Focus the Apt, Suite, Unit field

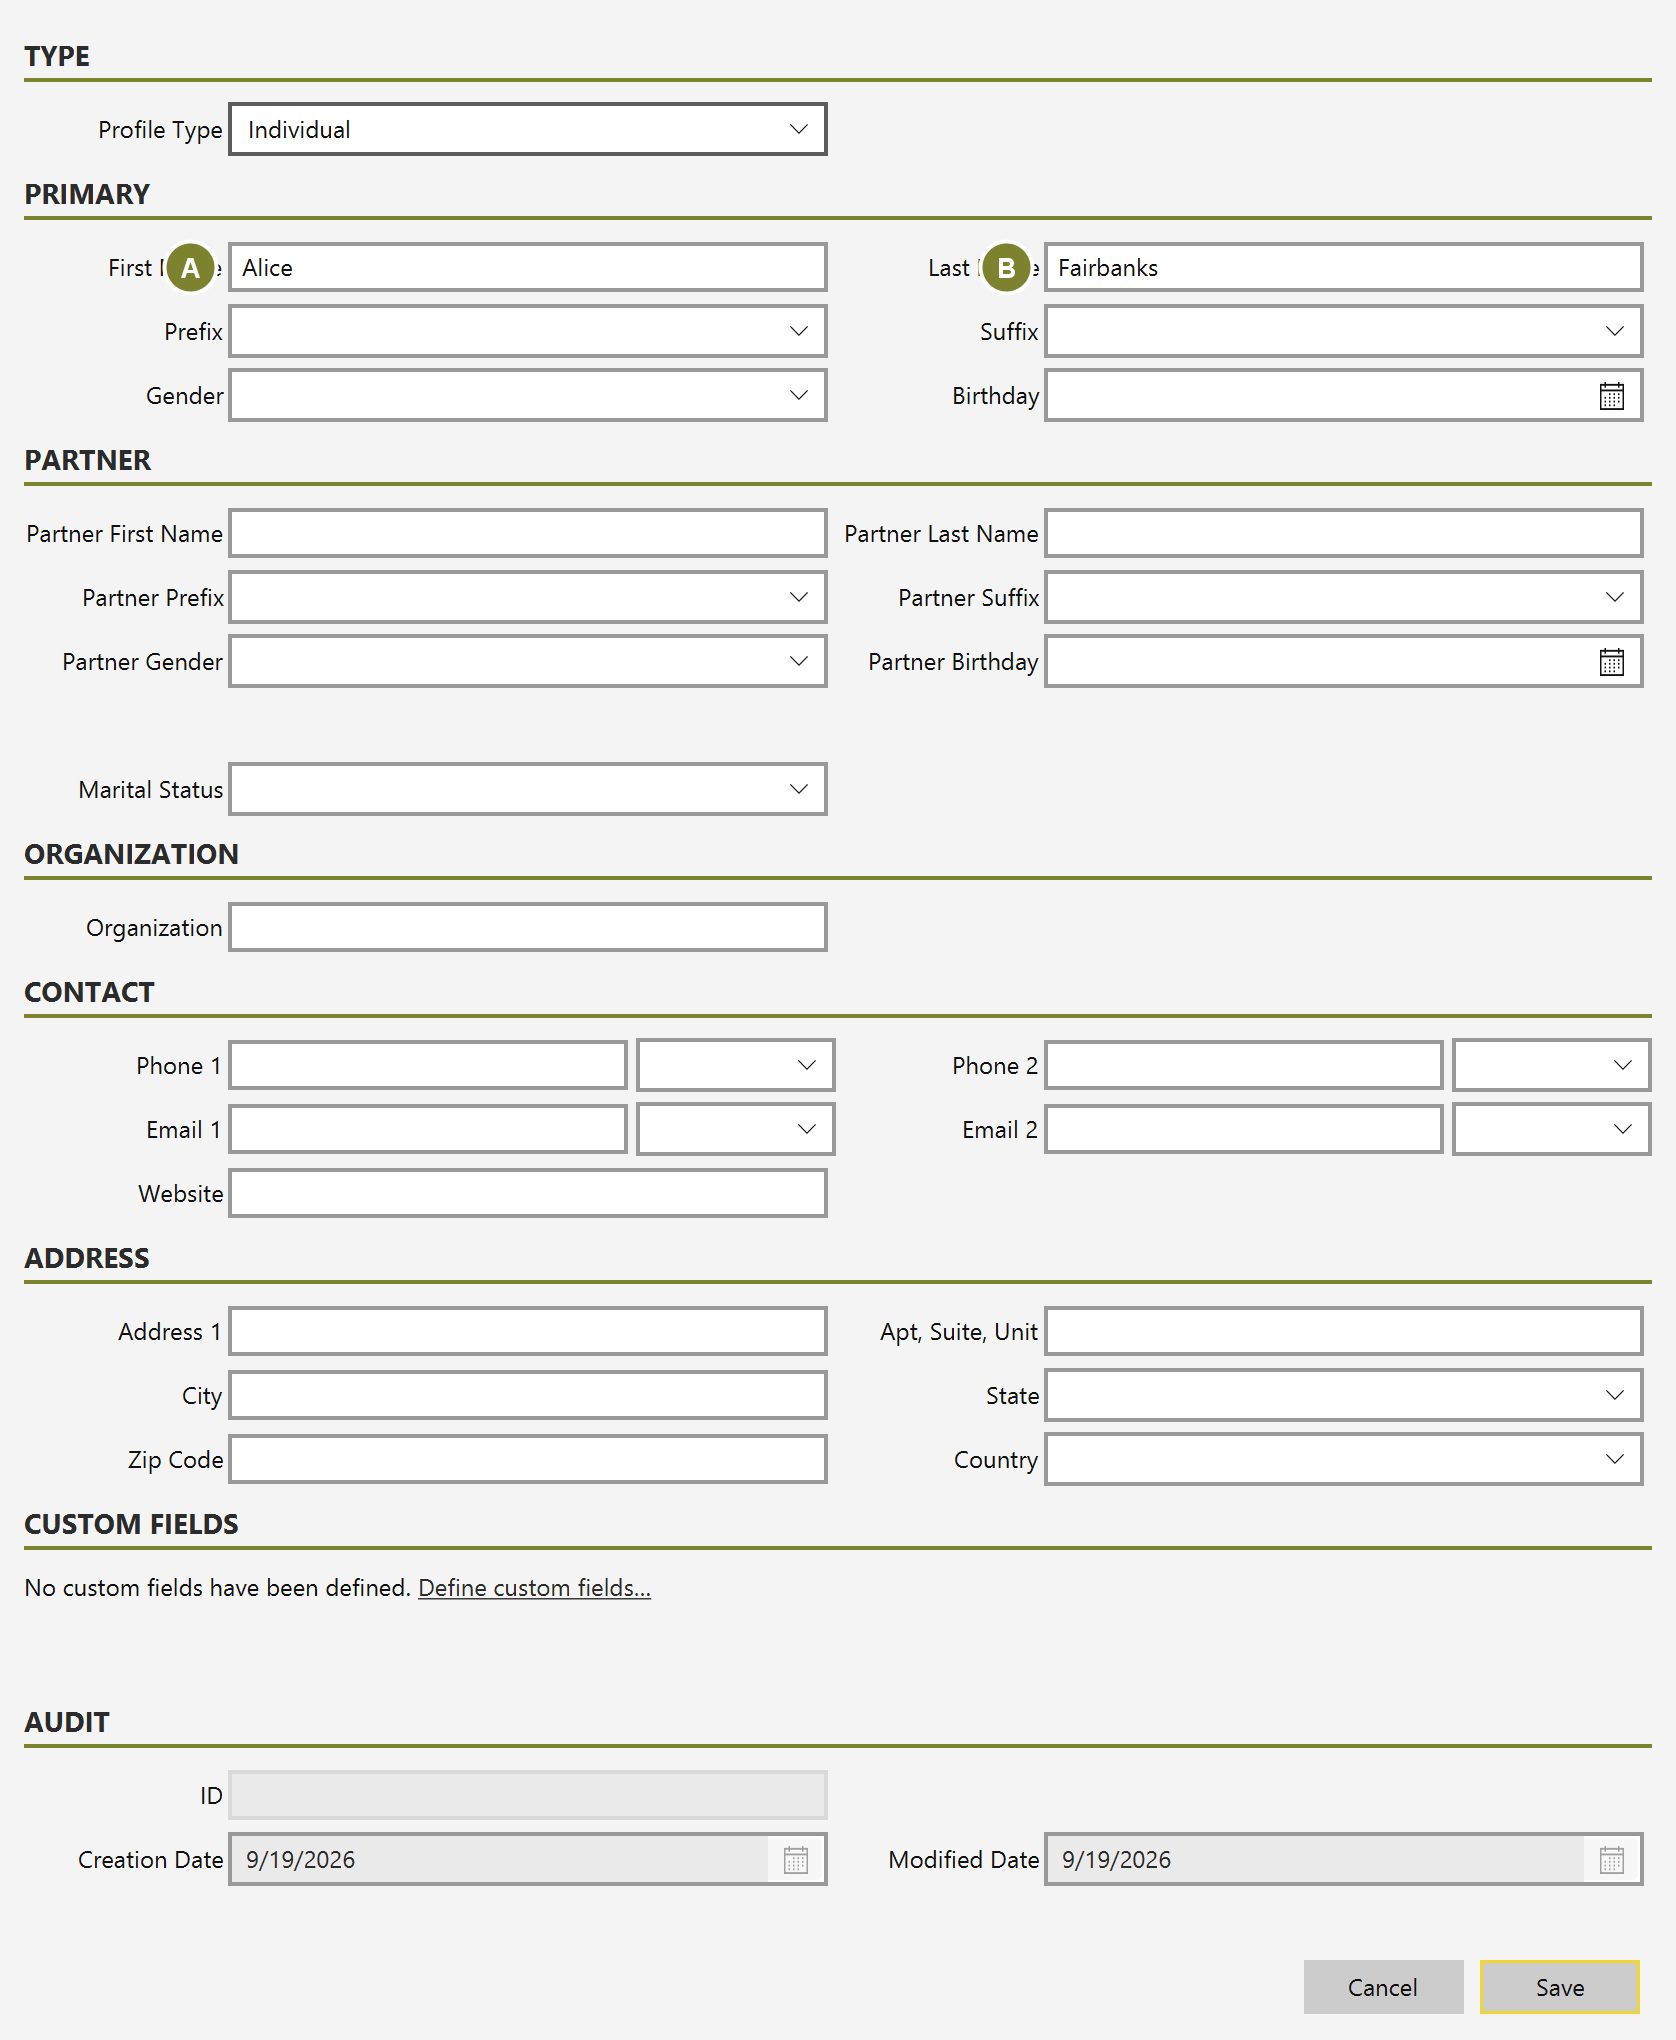pos(1343,1331)
